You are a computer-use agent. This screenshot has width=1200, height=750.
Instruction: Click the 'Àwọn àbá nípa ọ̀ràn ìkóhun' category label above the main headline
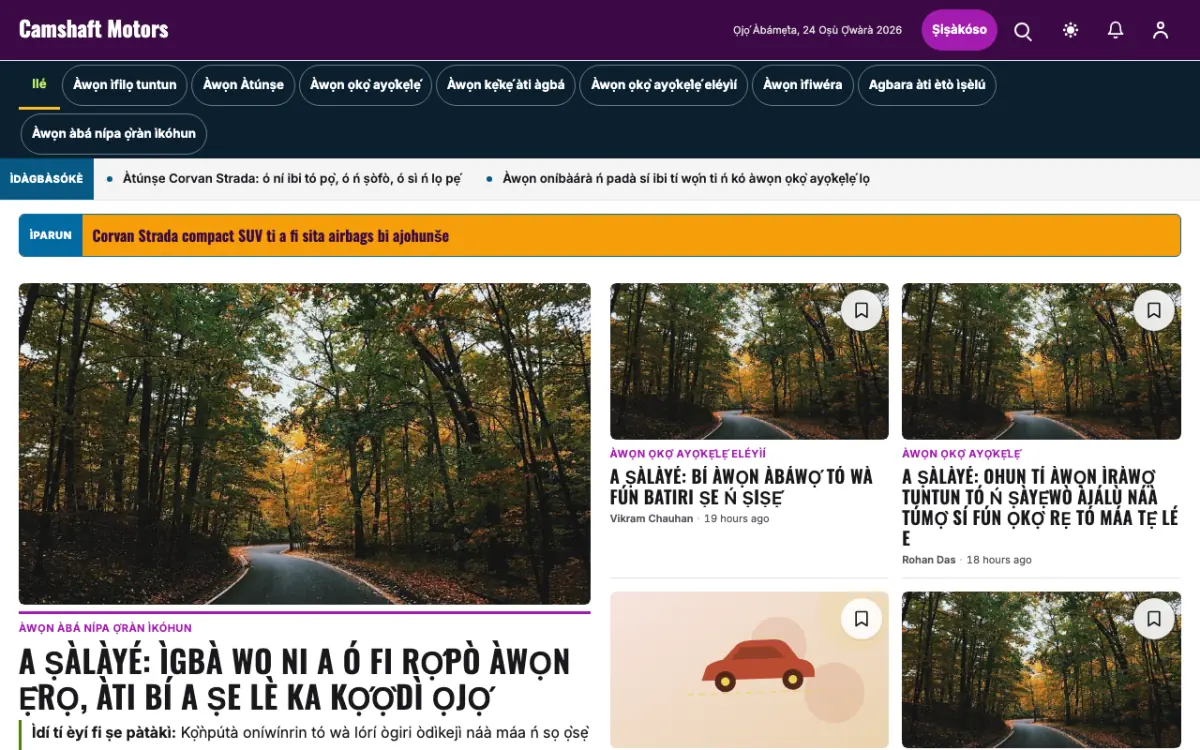click(105, 628)
